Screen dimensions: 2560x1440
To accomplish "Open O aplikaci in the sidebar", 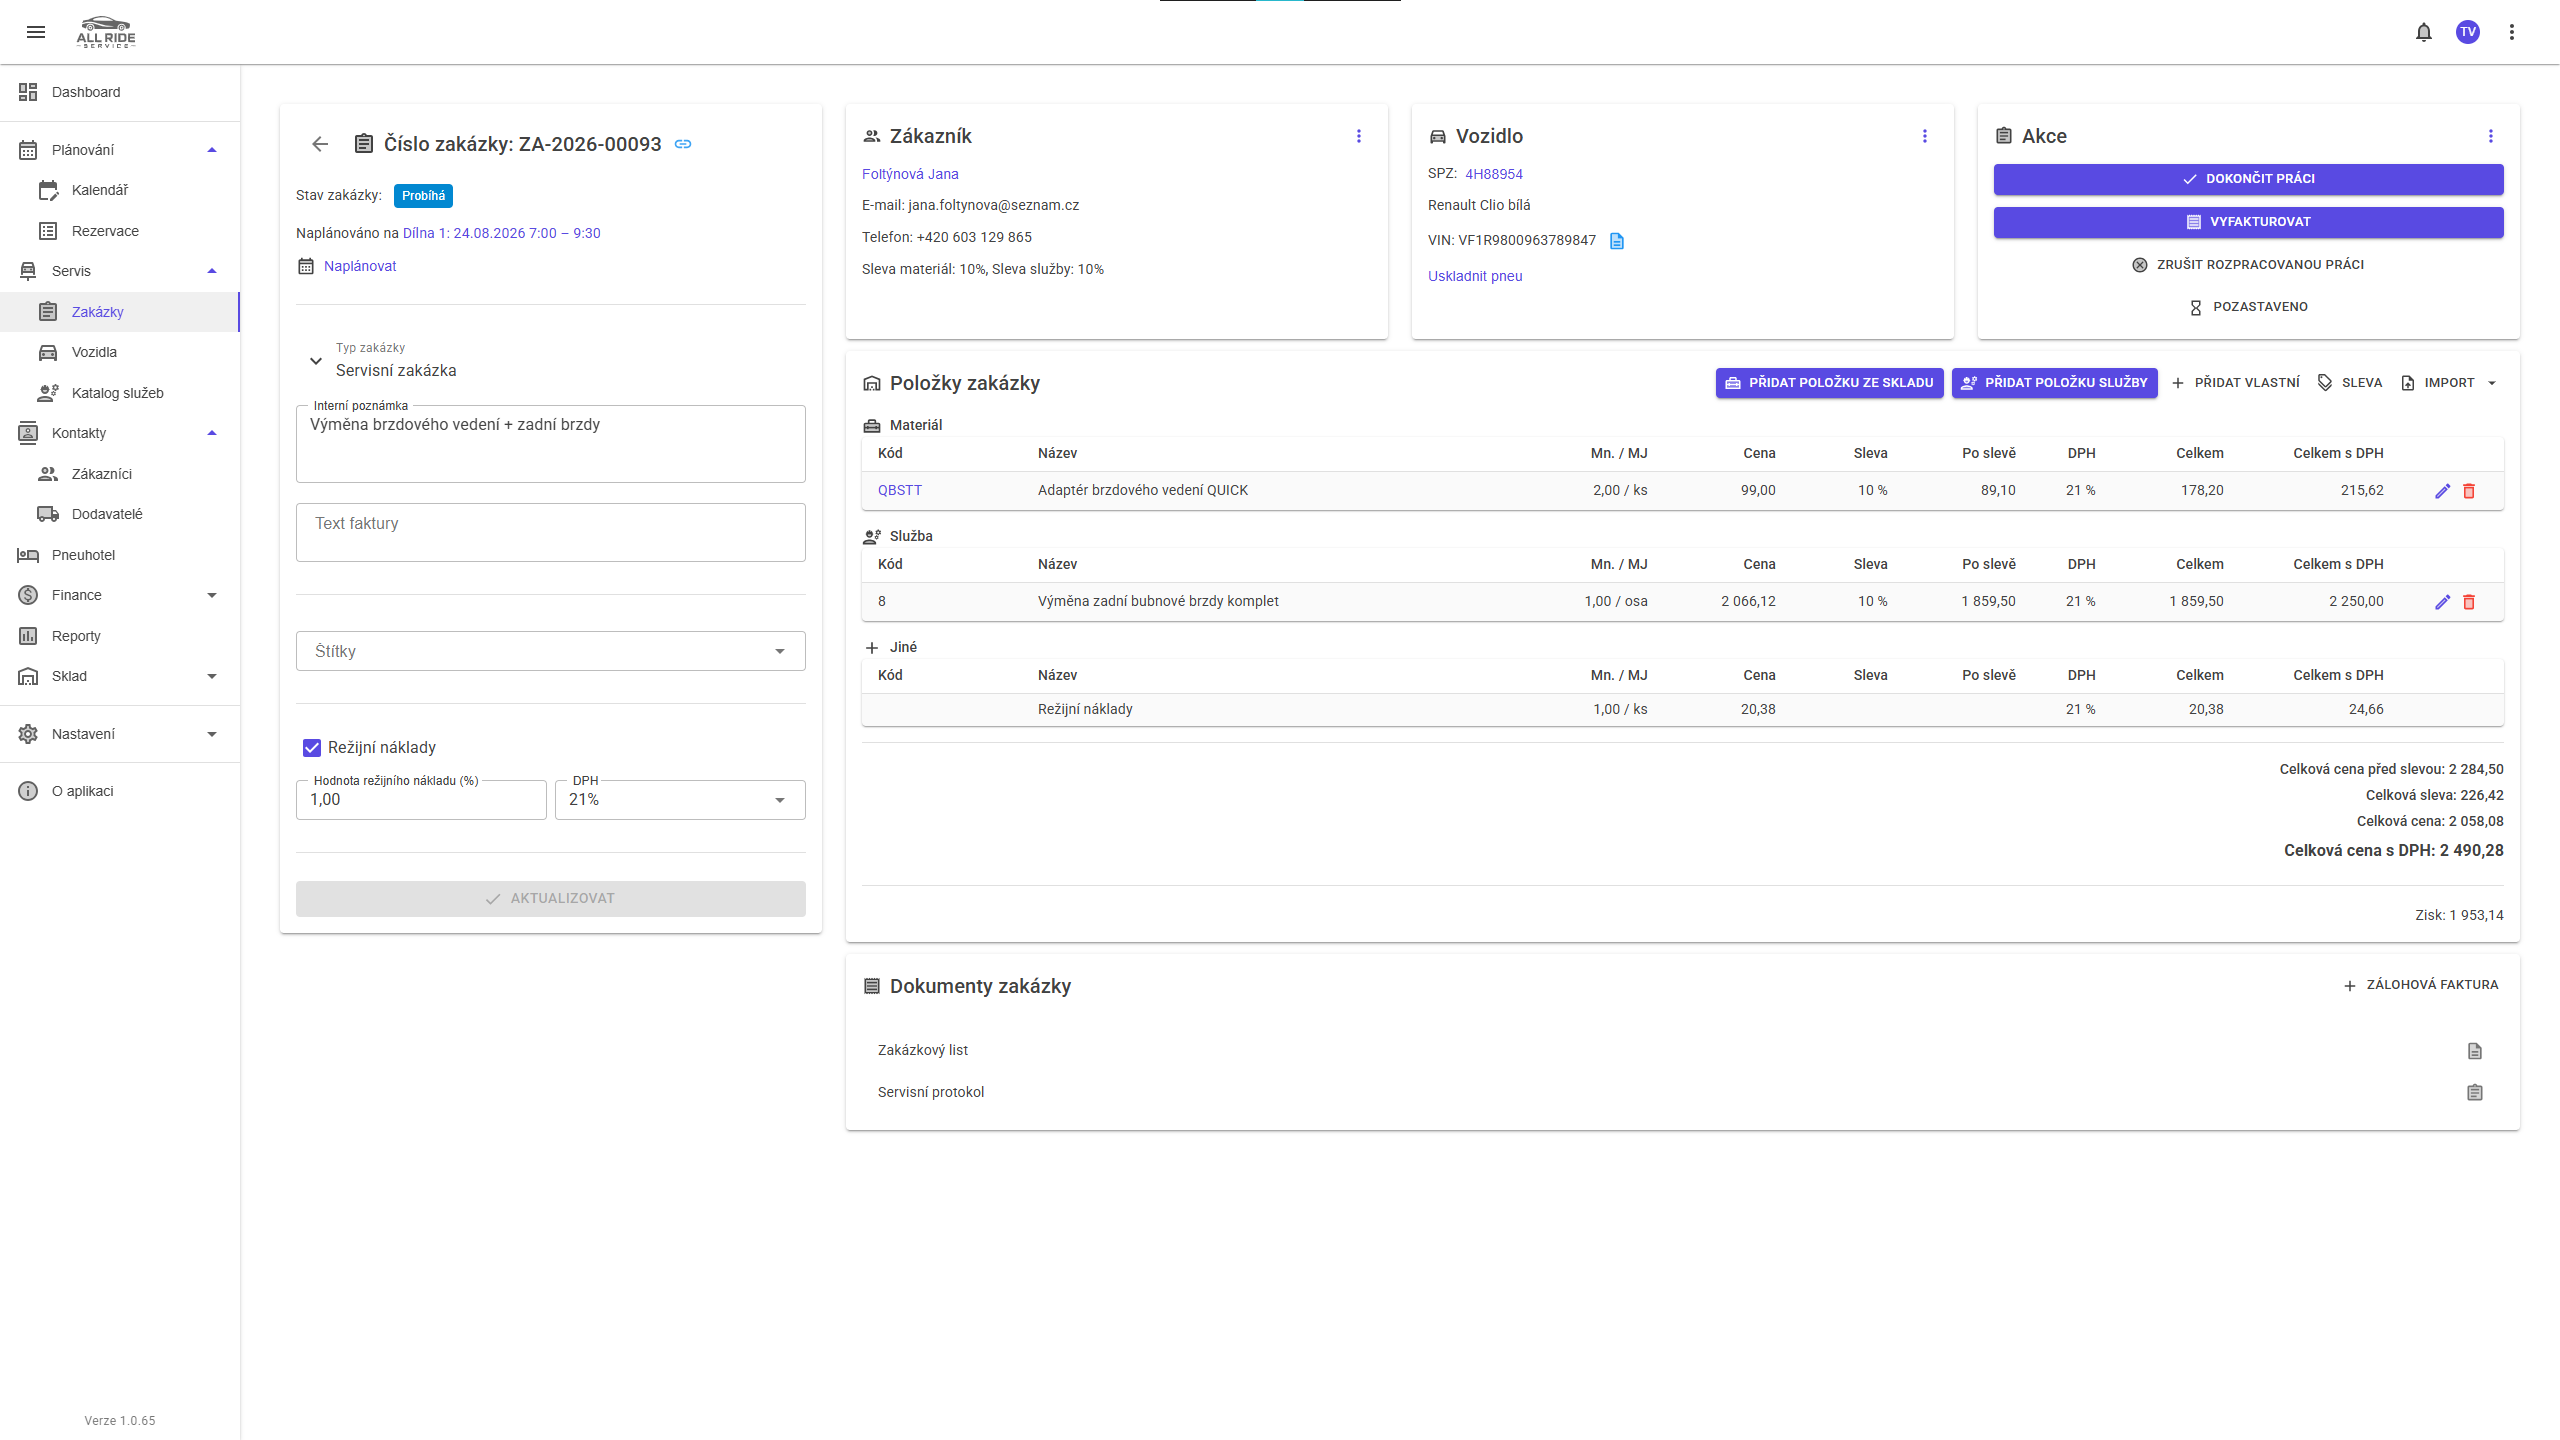I will click(120, 791).
